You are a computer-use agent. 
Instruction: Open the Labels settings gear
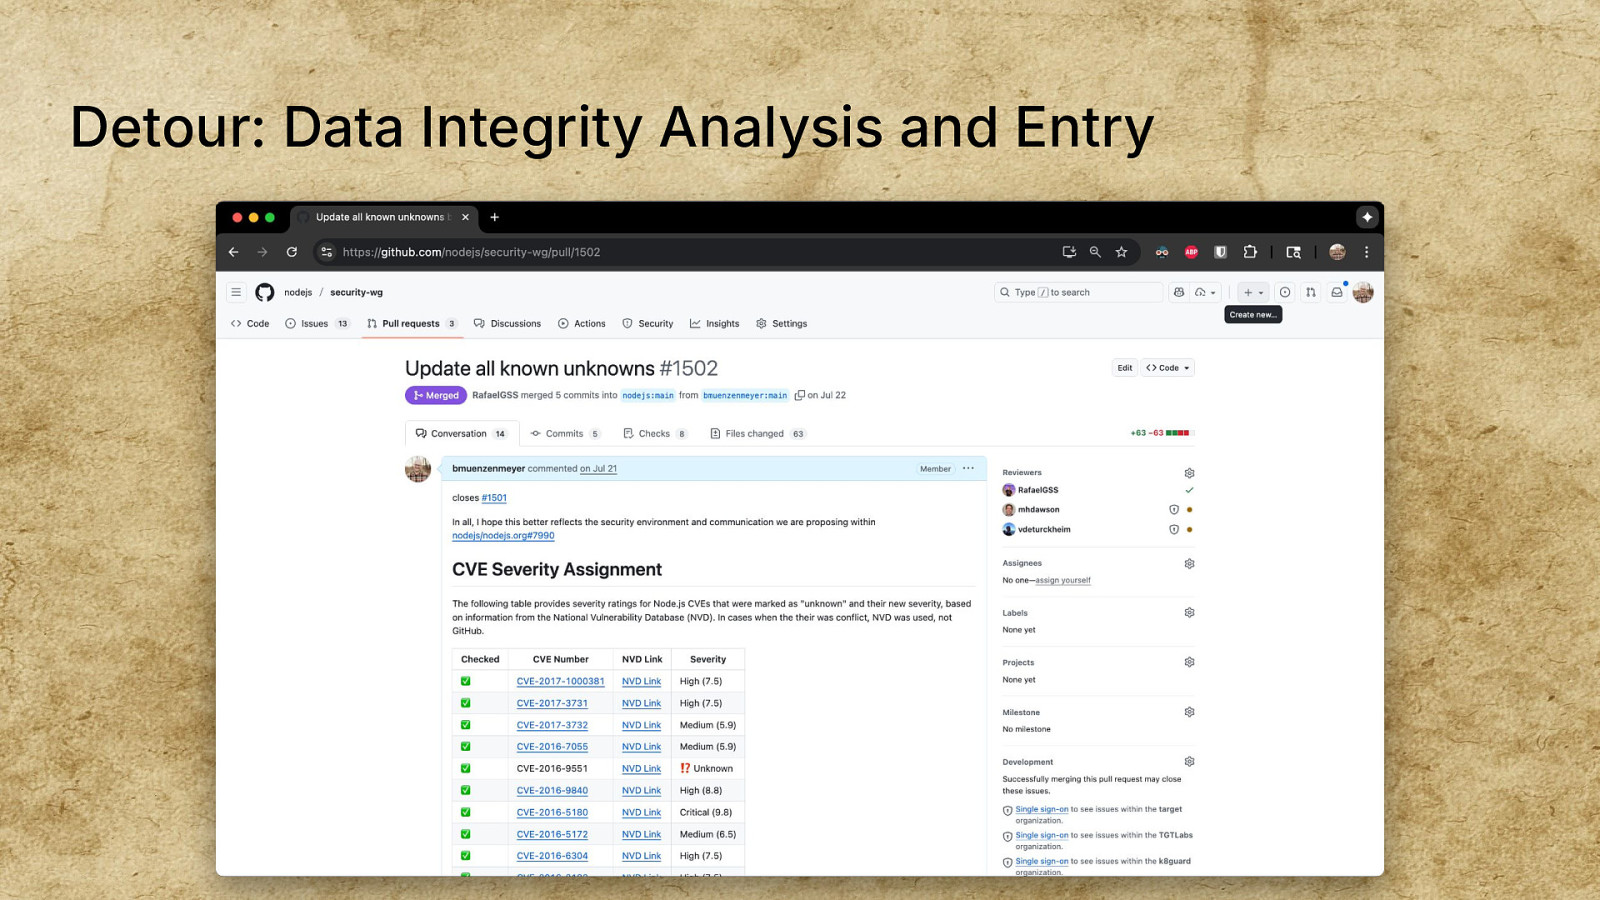click(x=1189, y=613)
